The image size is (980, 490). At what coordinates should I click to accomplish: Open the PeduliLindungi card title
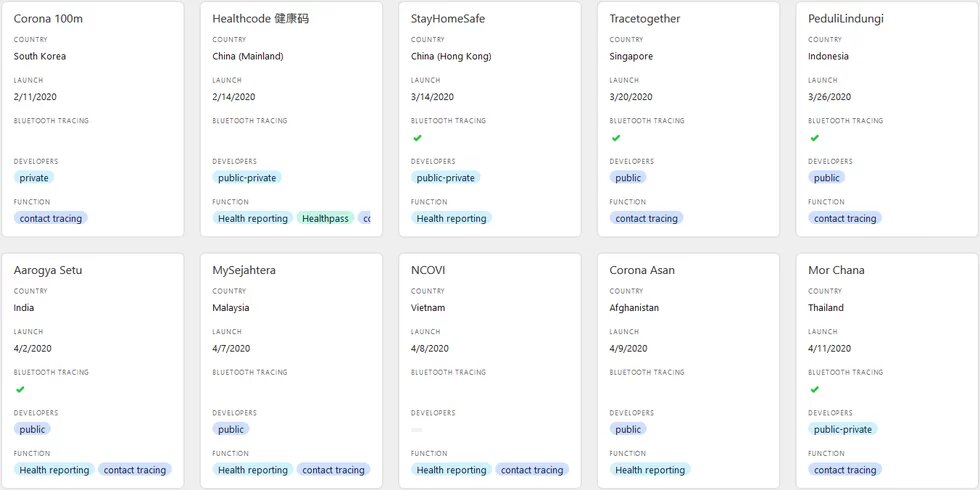846,19
